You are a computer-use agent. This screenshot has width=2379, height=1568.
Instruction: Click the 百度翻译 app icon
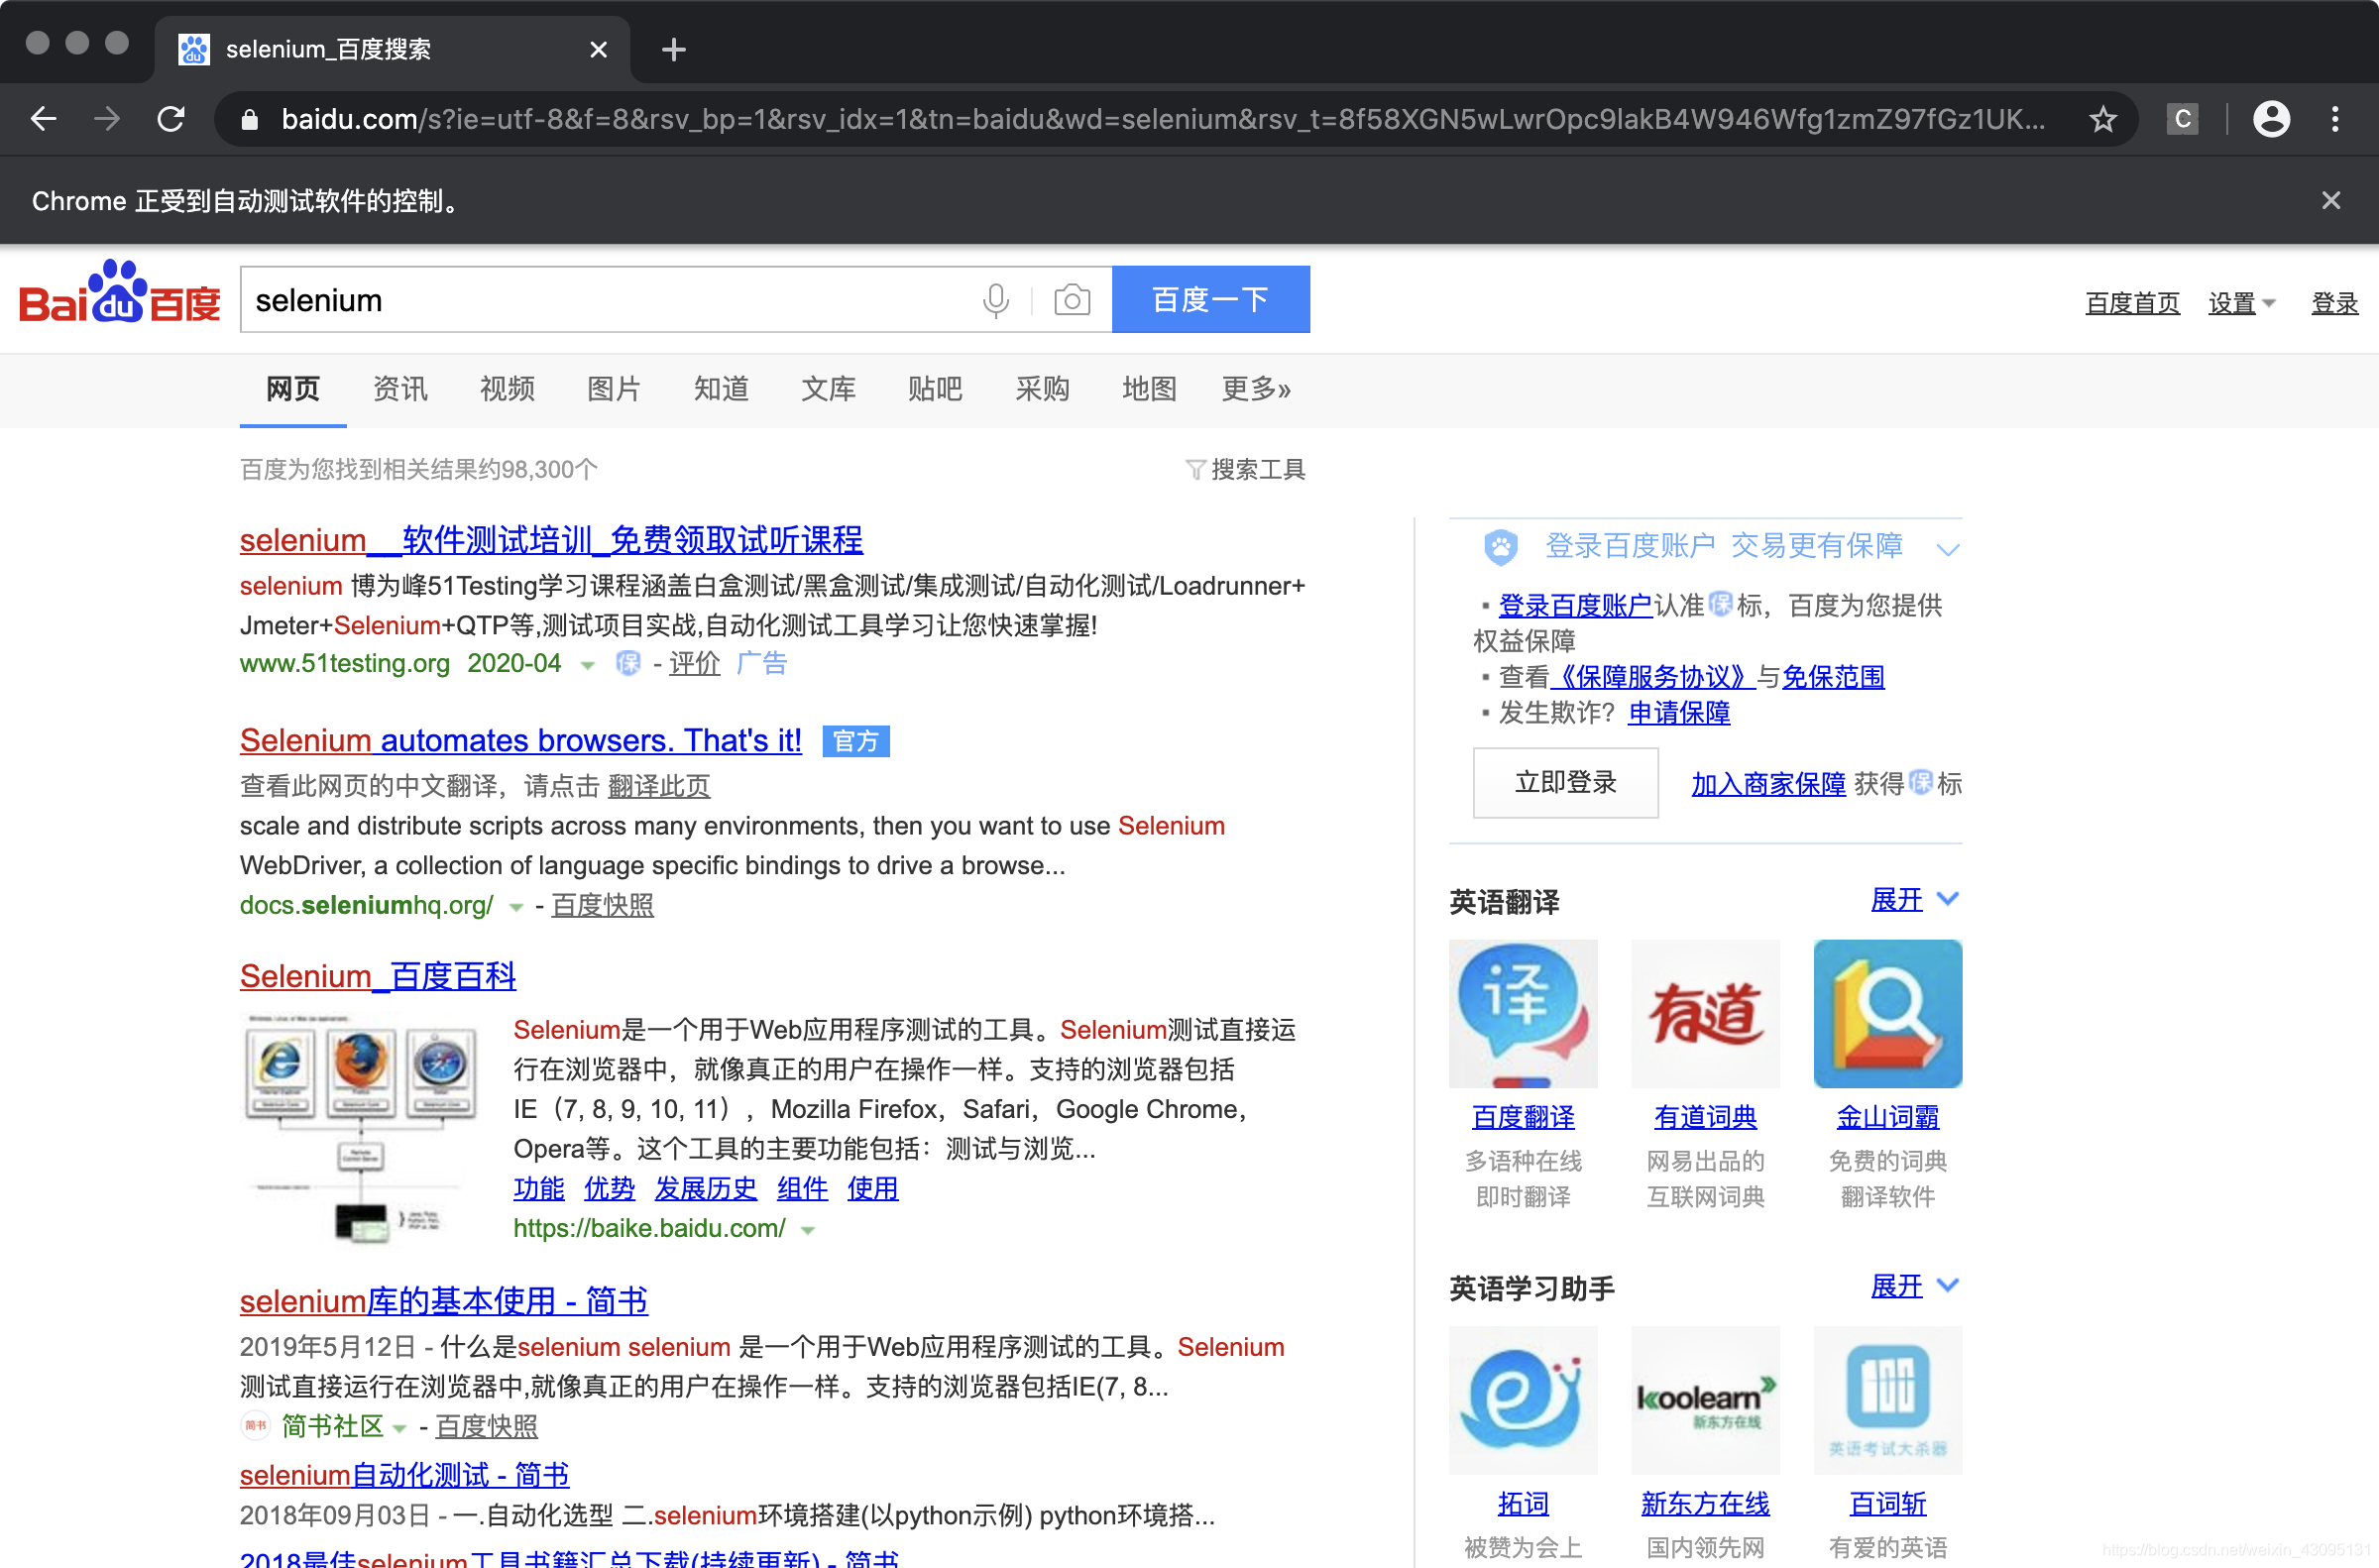1523,1013
